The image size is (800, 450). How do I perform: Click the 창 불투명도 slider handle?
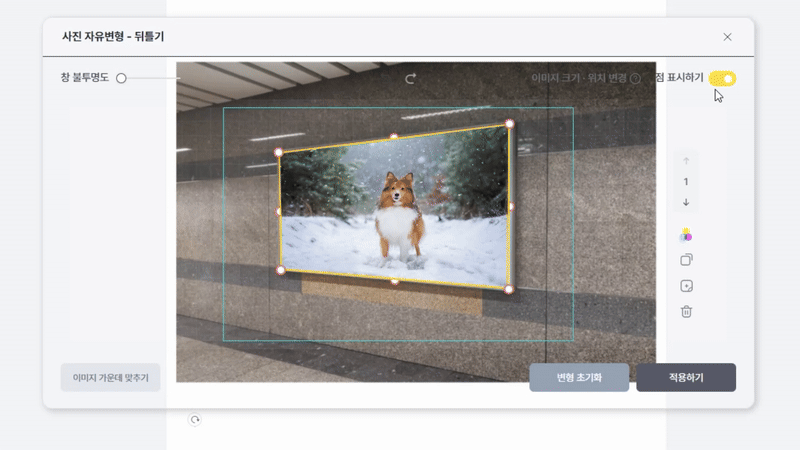coord(121,78)
